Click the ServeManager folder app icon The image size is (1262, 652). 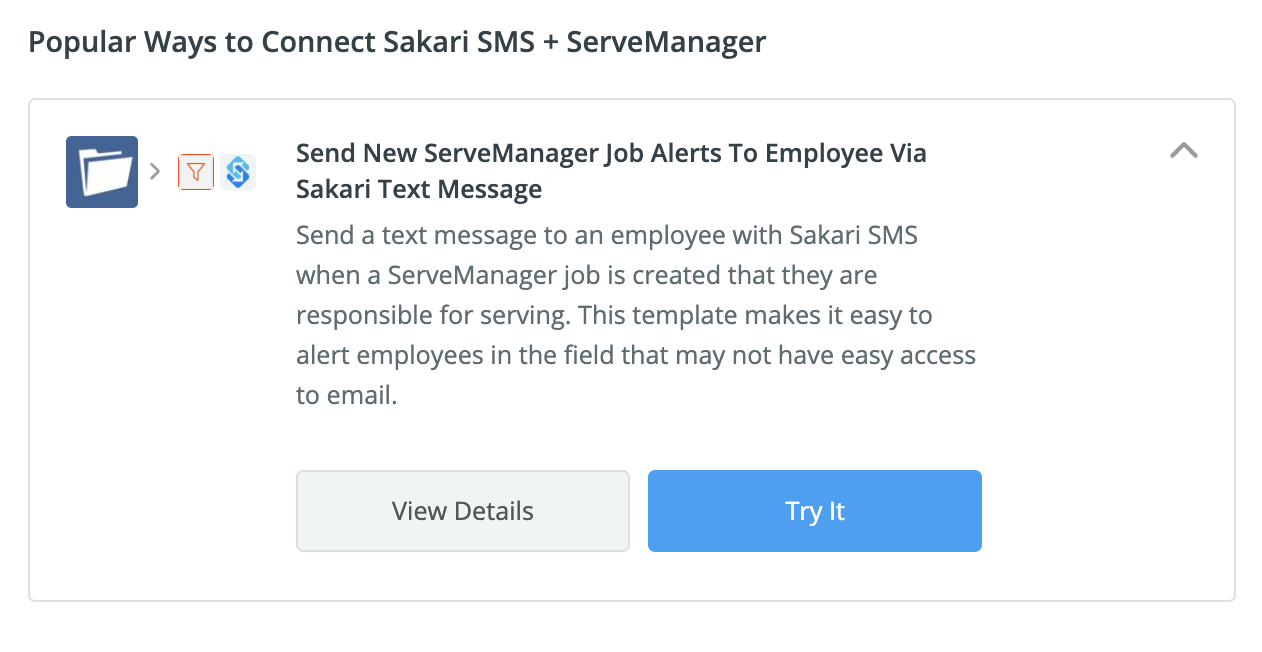pyautogui.click(x=101, y=171)
